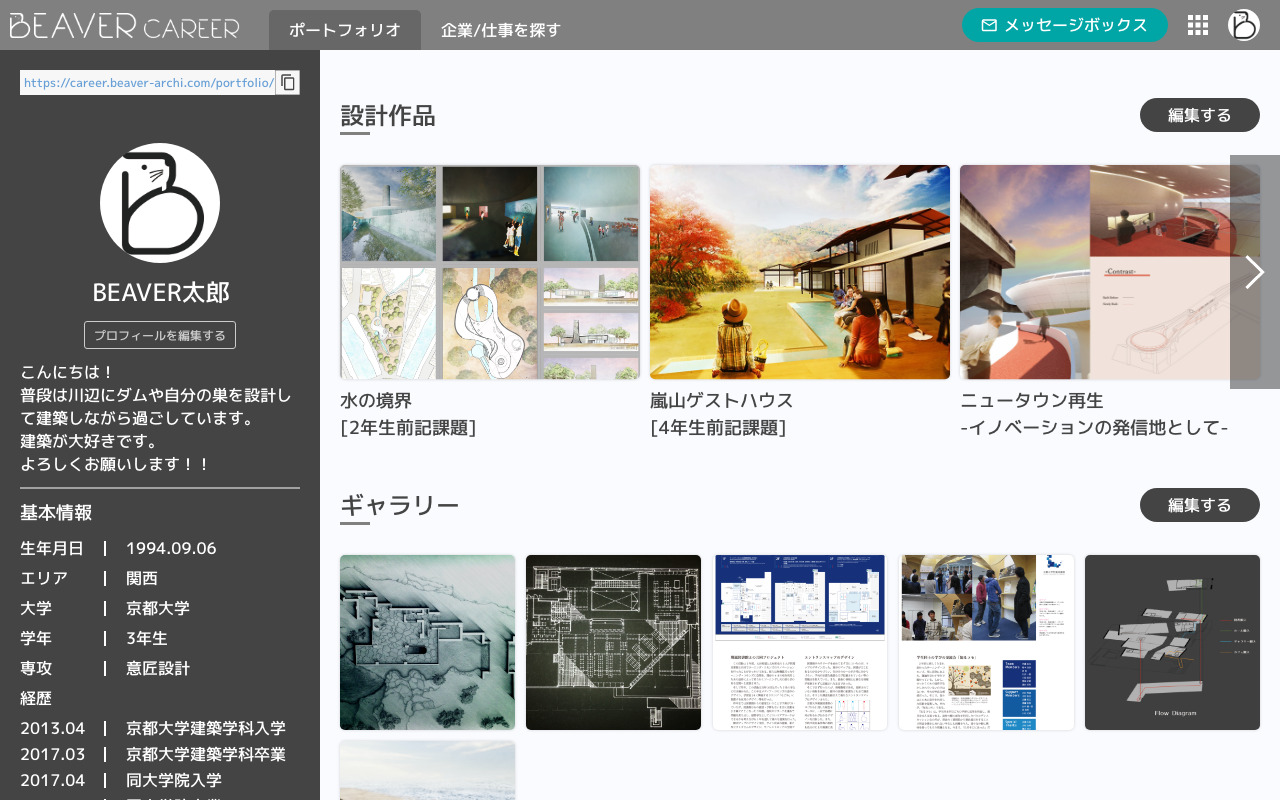1280x800 pixels.
Task: Click career entry 同大学院入学
Action: tap(174, 780)
